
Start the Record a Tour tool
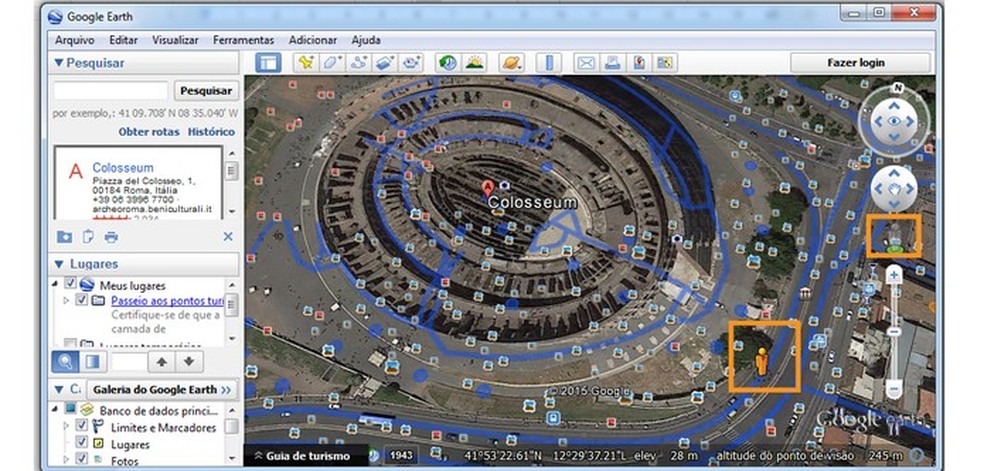point(411,63)
